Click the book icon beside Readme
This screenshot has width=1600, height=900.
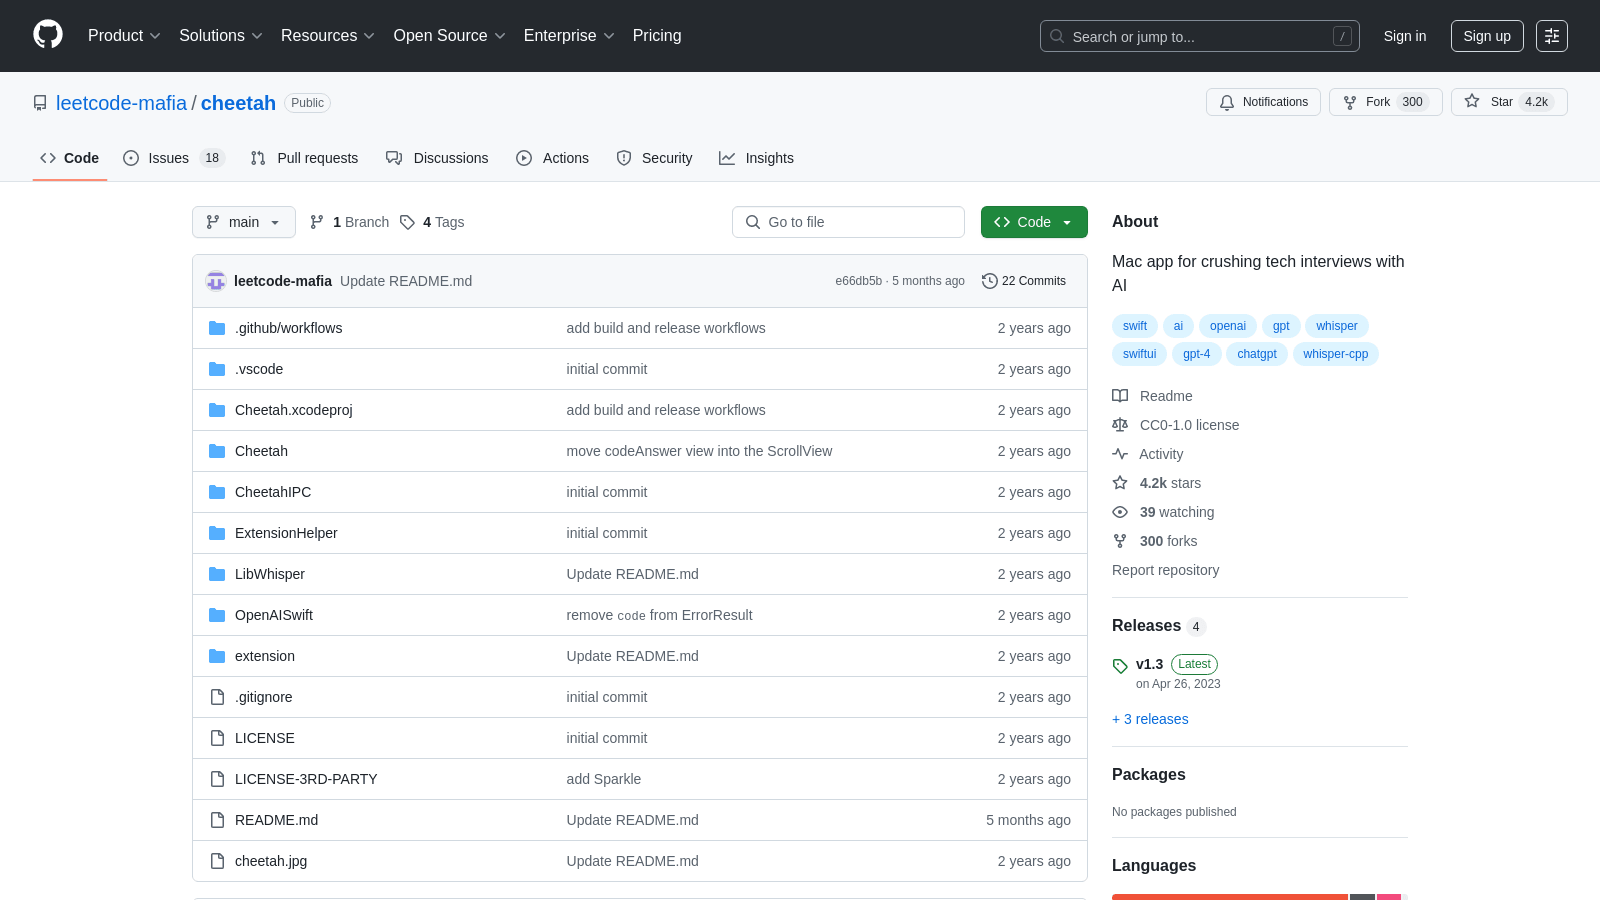(1120, 396)
